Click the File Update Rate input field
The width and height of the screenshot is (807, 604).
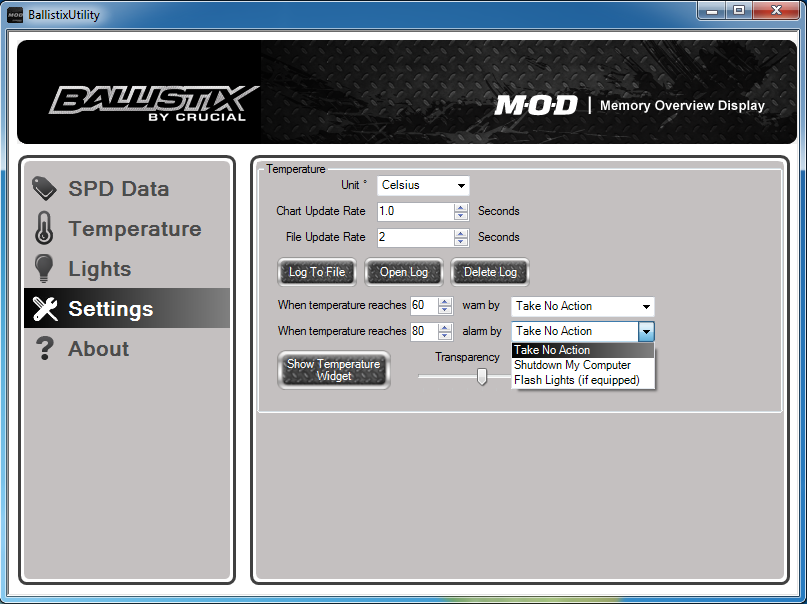click(416, 237)
